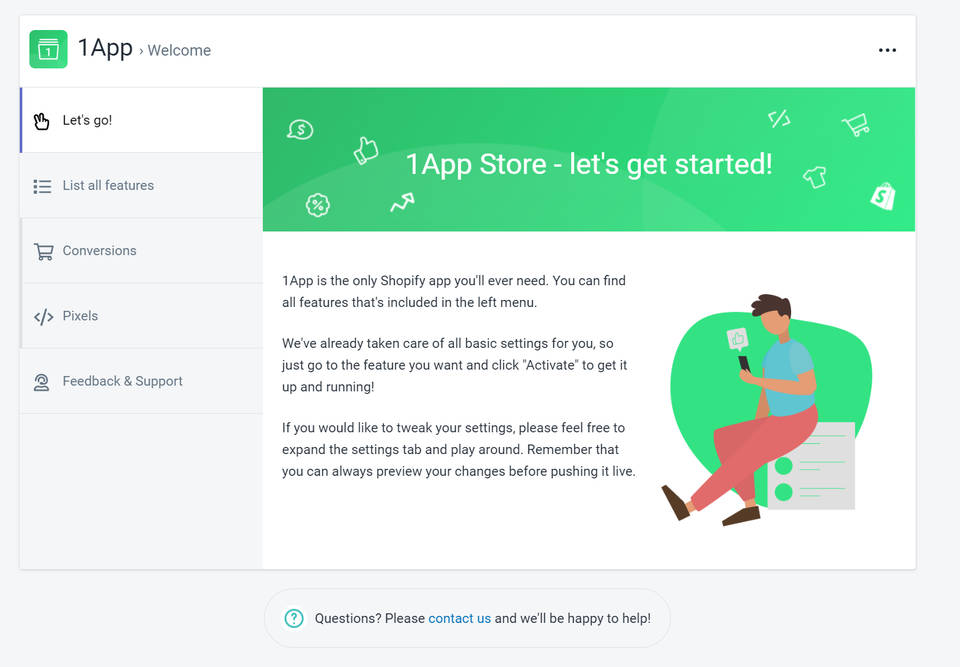Click the support icon next to Feedback & Support
The image size is (960, 667).
pyautogui.click(x=42, y=381)
